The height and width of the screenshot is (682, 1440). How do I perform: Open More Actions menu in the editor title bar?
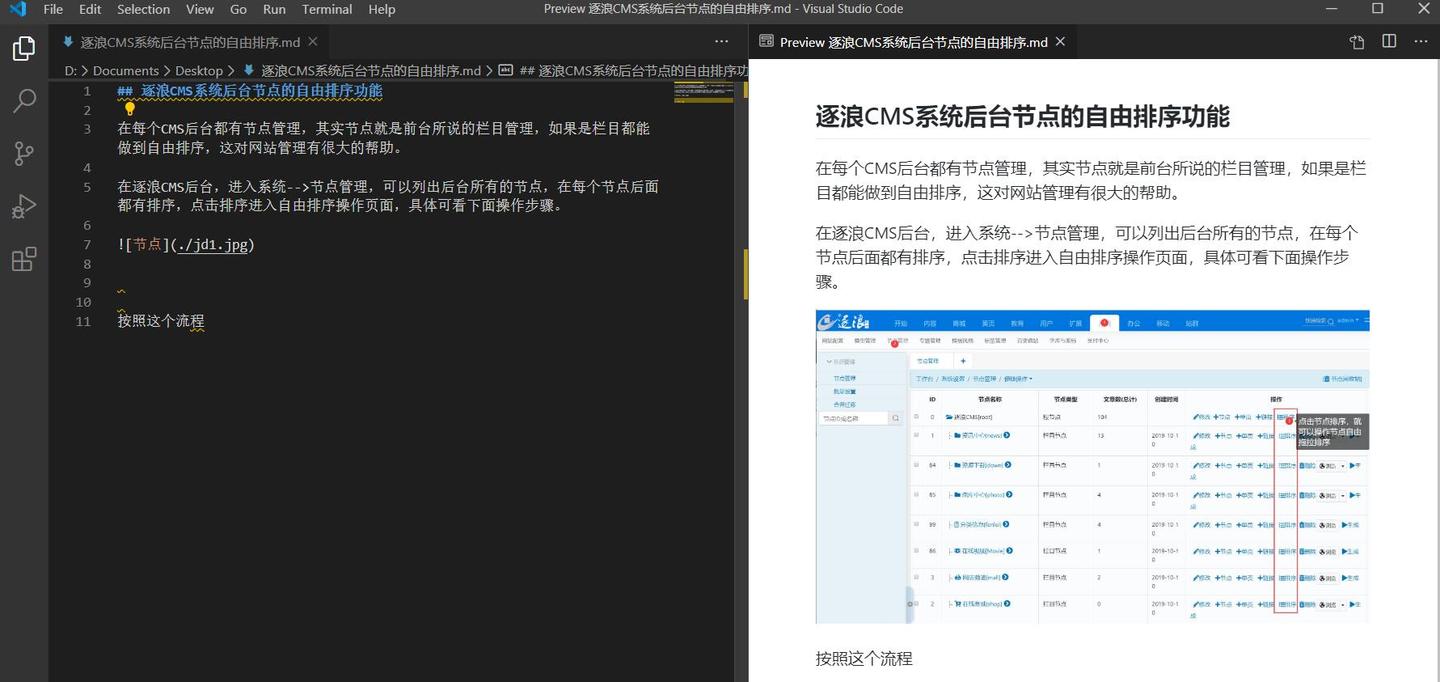click(x=721, y=41)
